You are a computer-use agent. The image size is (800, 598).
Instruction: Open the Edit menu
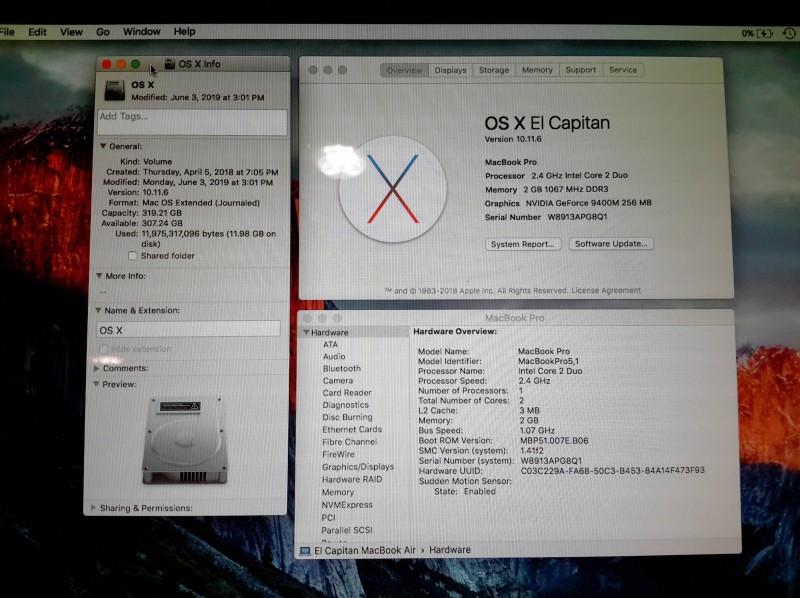(37, 32)
